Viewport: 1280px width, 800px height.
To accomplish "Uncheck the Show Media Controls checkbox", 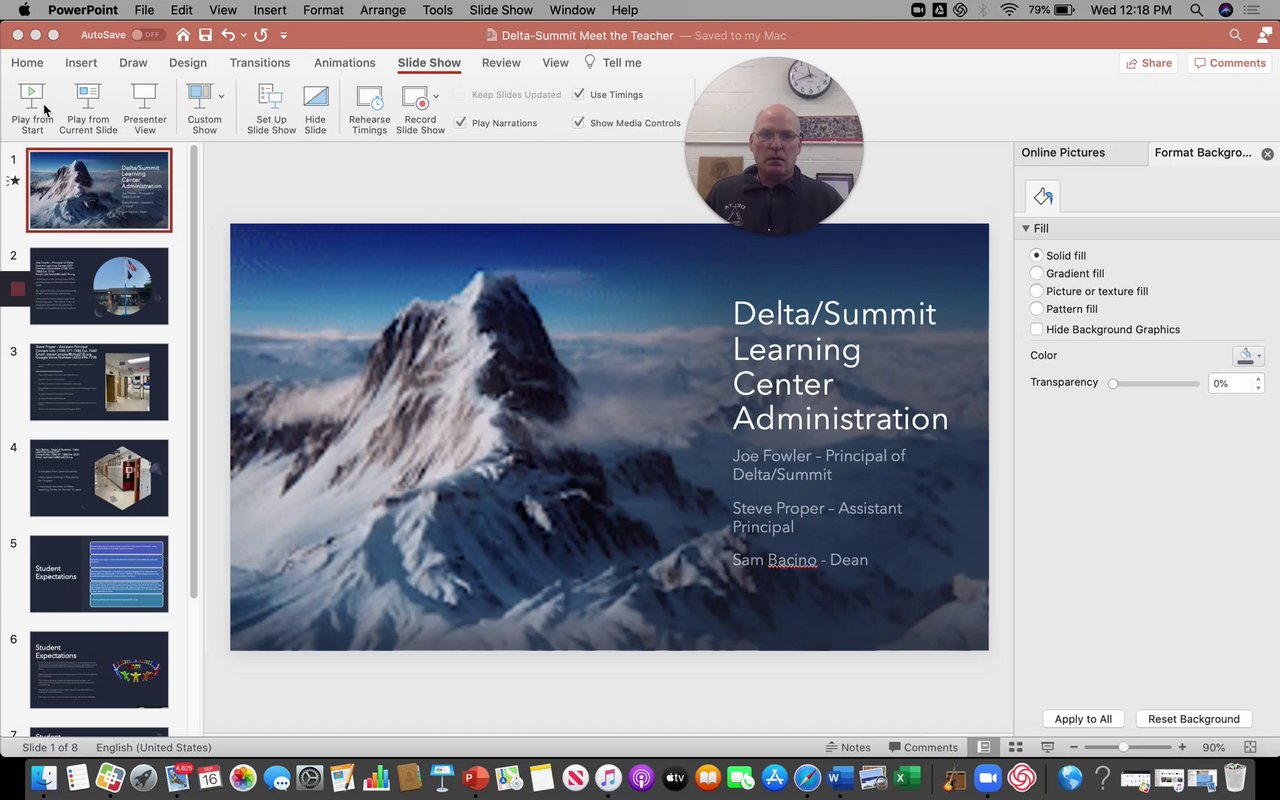I will click(x=579, y=122).
